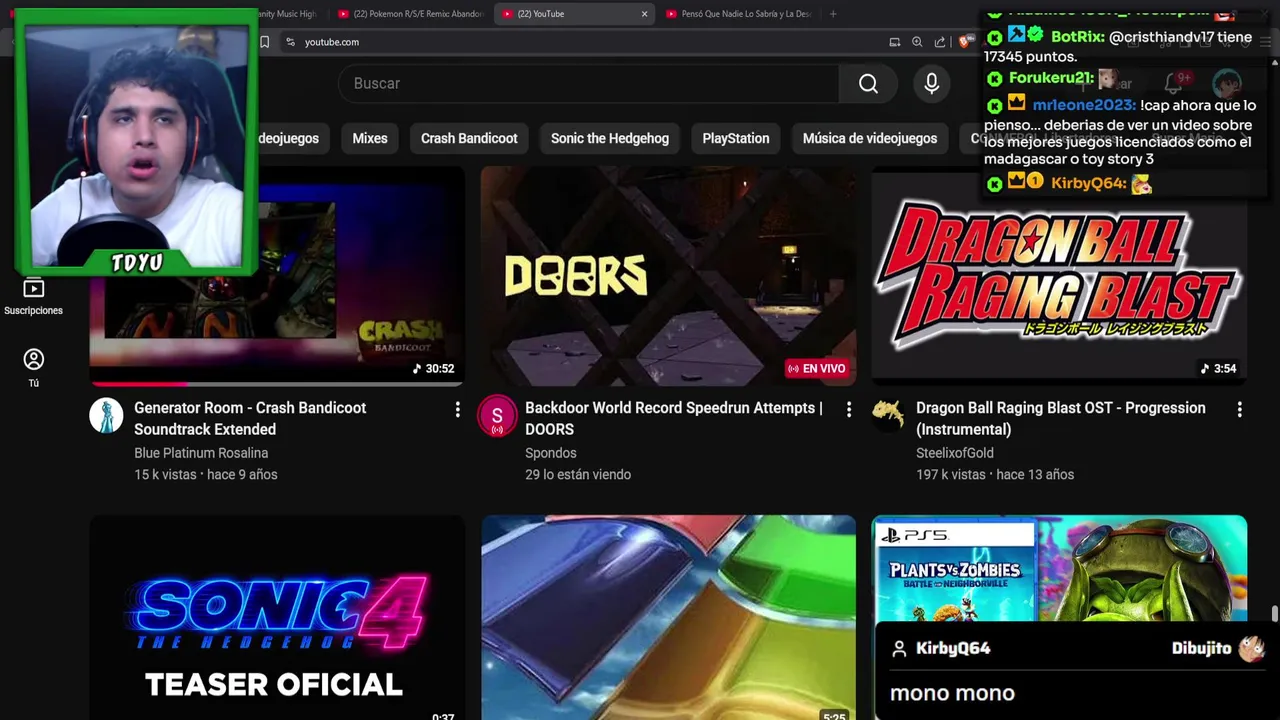
Task: Start voice search with microphone icon
Action: [x=931, y=84]
